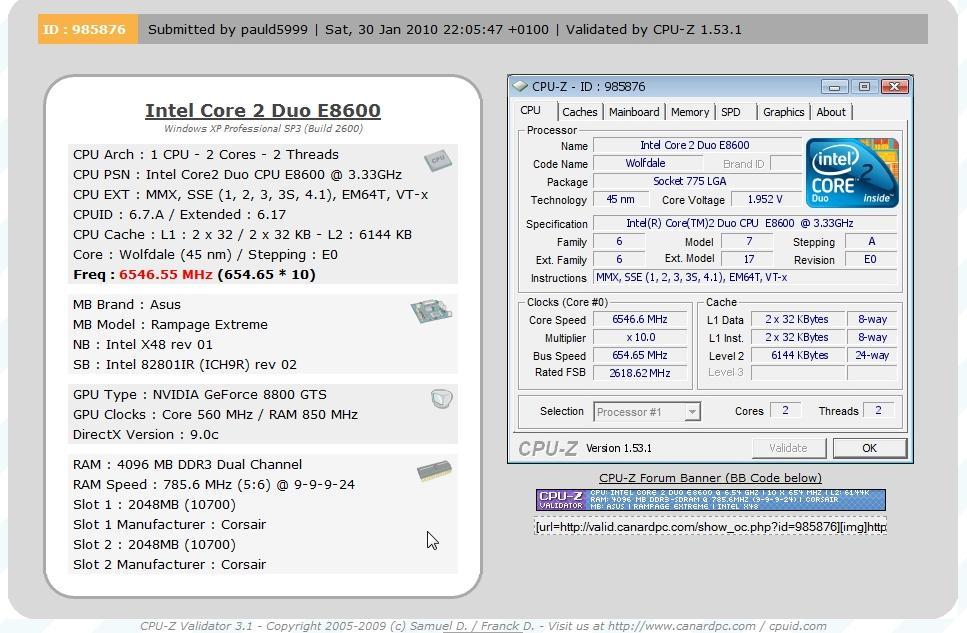Screen dimensions: 967x633
Task: Click the Version 1.53.1 label
Action: tap(619, 448)
